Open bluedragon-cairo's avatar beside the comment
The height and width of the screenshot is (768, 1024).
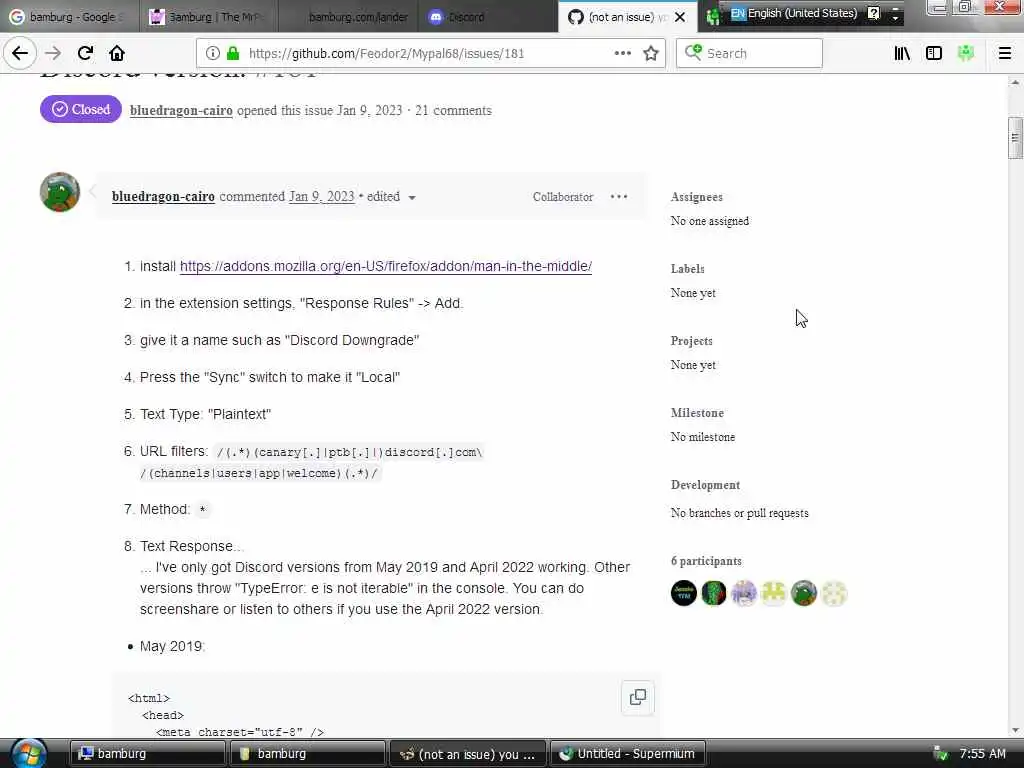click(x=60, y=193)
